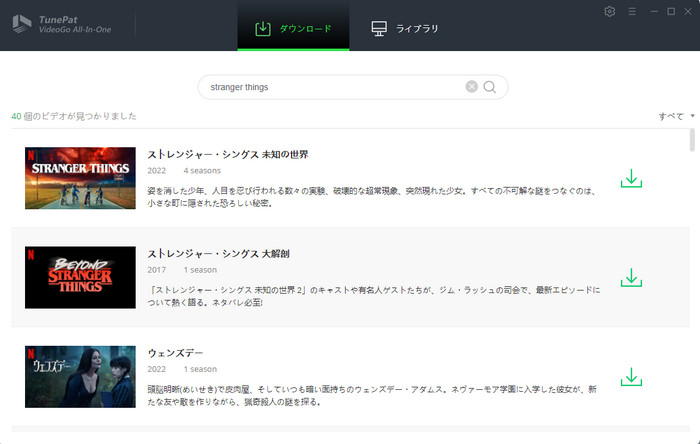This screenshot has height=444, width=700.
Task: Switch to the ダウンロード tab
Action: click(293, 26)
